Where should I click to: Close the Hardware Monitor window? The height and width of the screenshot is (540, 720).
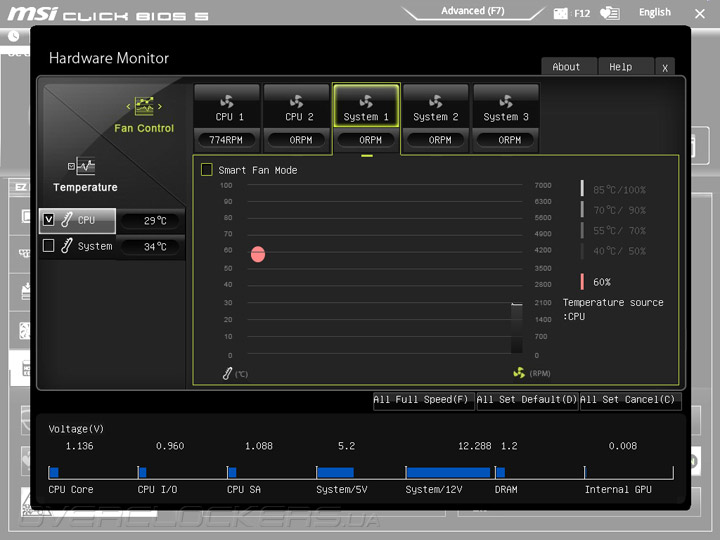pos(665,68)
